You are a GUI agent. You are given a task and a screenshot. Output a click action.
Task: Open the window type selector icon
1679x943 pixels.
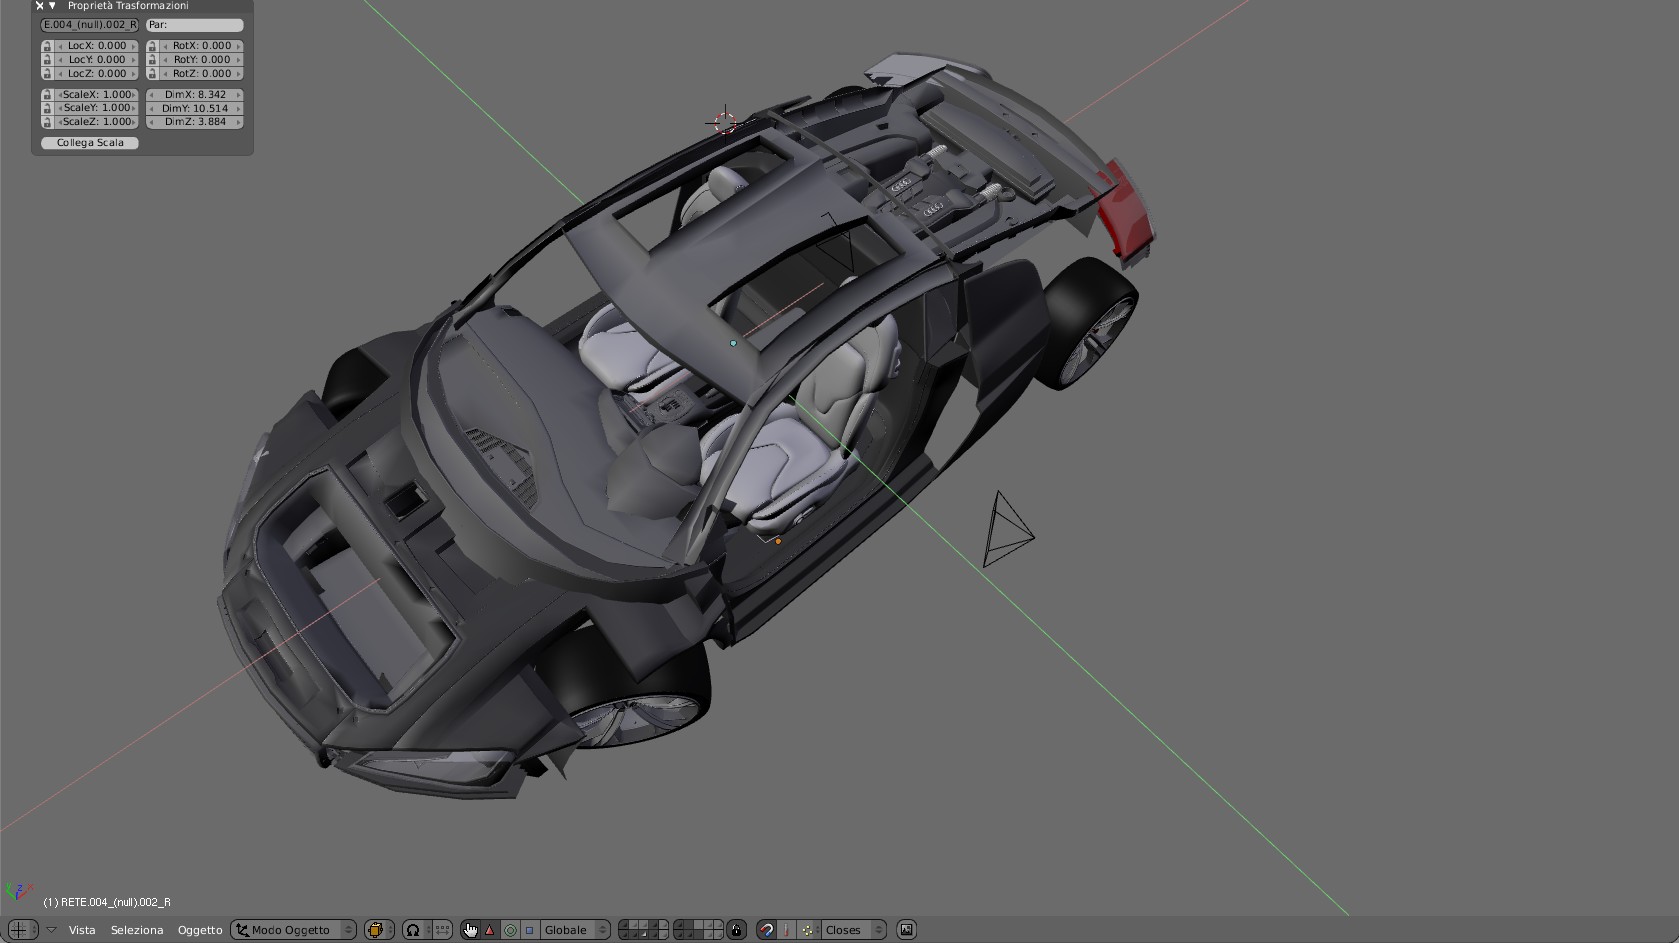22,930
